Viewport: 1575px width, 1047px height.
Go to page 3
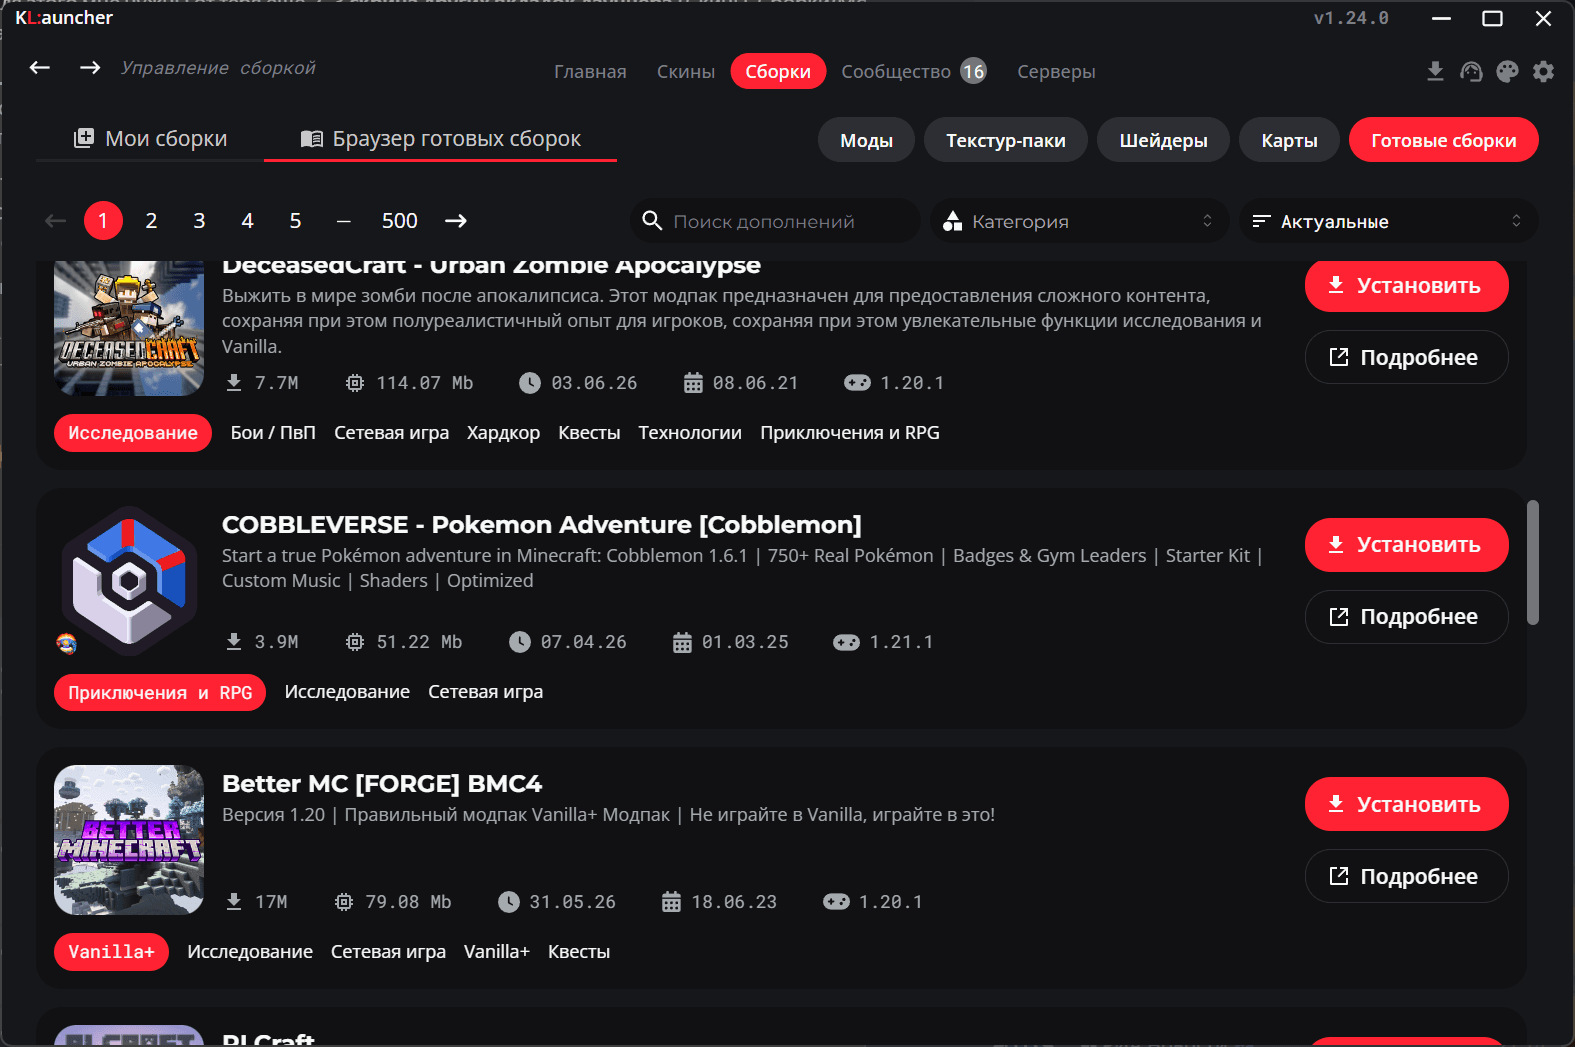[199, 221]
